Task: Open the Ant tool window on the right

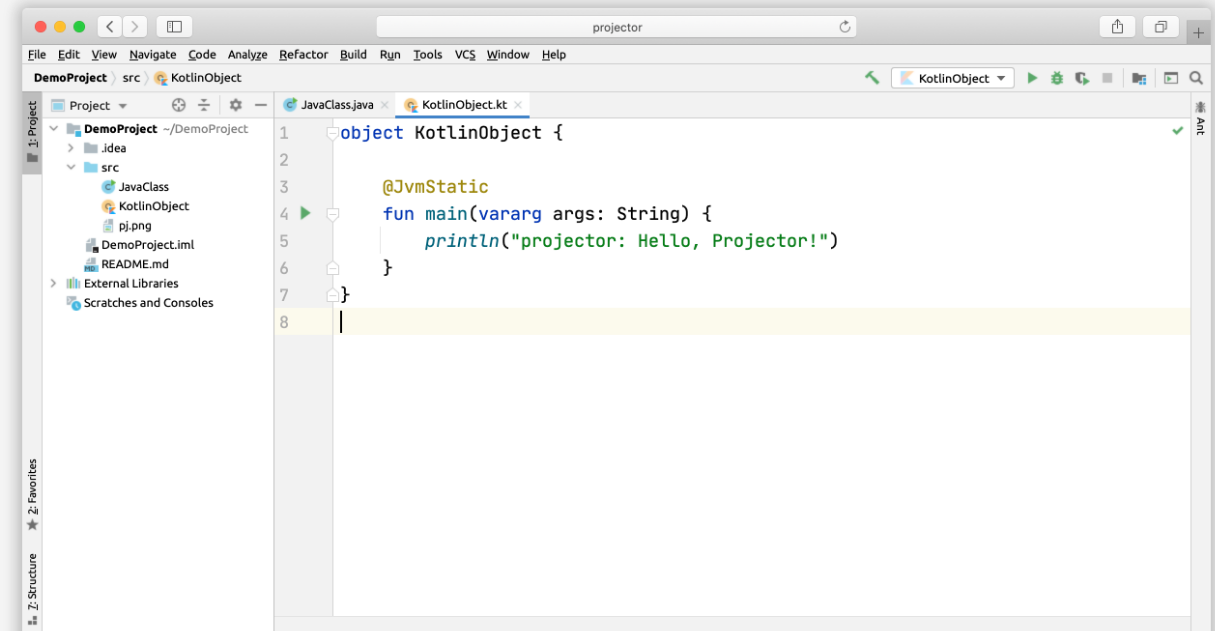Action: (x=1200, y=118)
